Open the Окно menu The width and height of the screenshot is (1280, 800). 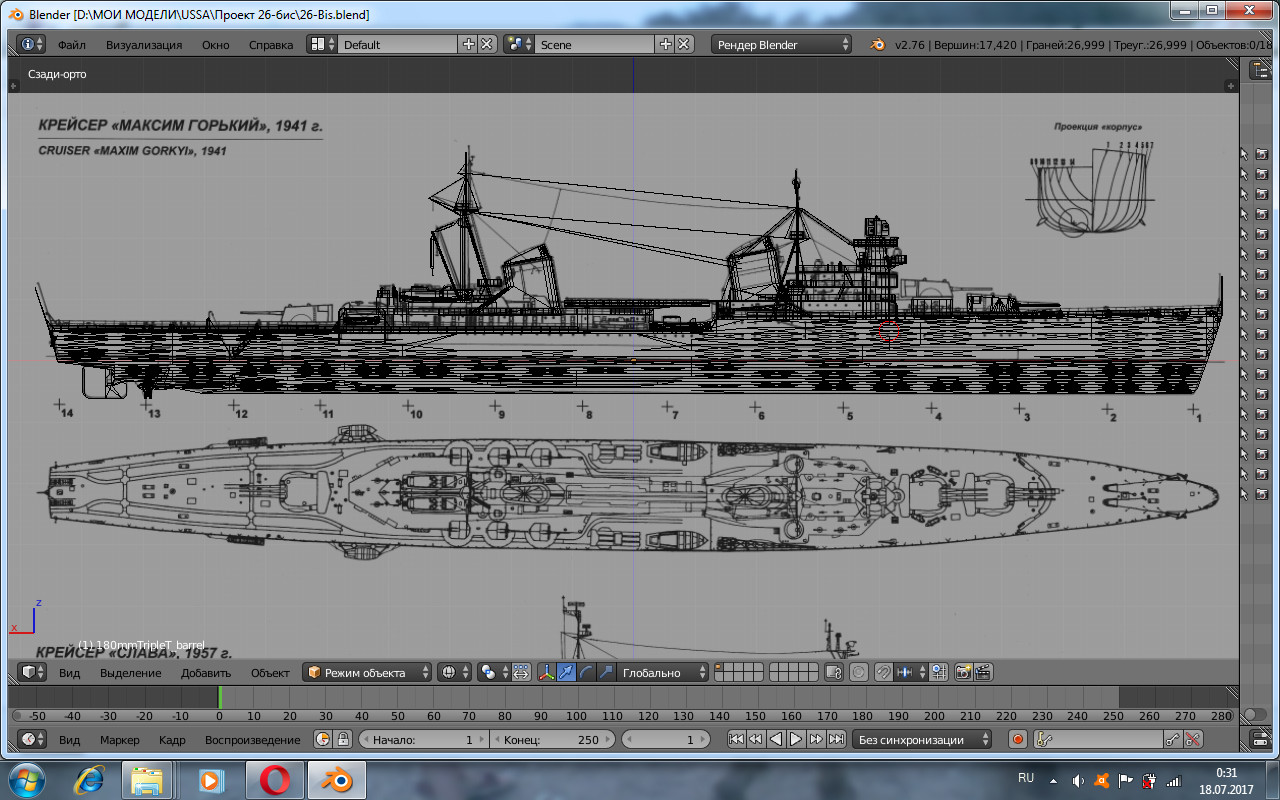pyautogui.click(x=215, y=45)
